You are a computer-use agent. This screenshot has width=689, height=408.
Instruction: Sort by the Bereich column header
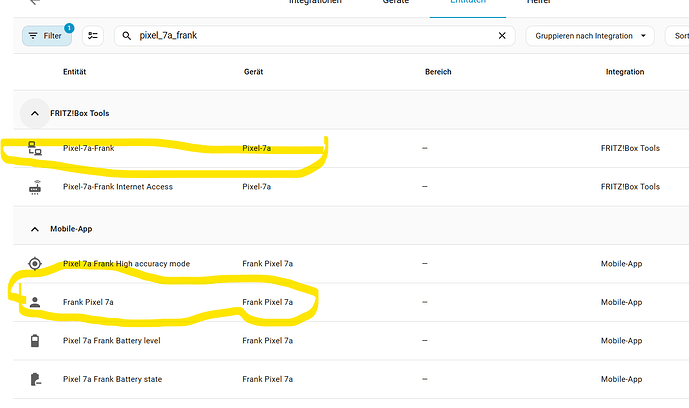coord(438,72)
